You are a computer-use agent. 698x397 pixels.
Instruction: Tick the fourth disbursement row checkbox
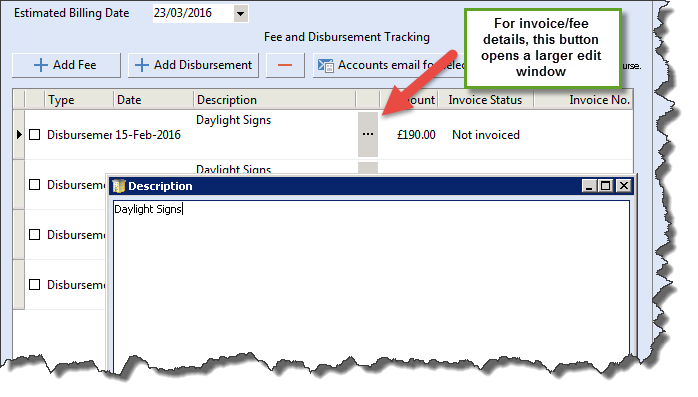pos(34,284)
